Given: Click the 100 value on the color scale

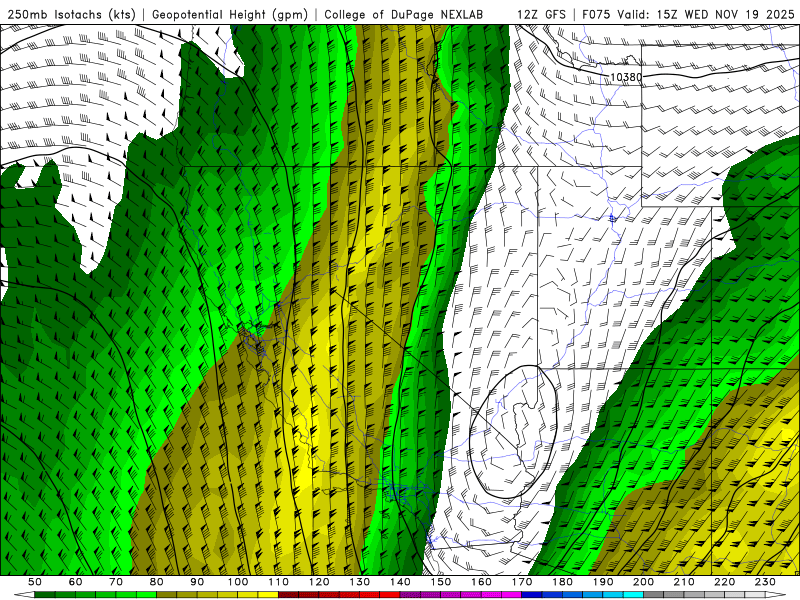Looking at the screenshot, I should pyautogui.click(x=238, y=582).
